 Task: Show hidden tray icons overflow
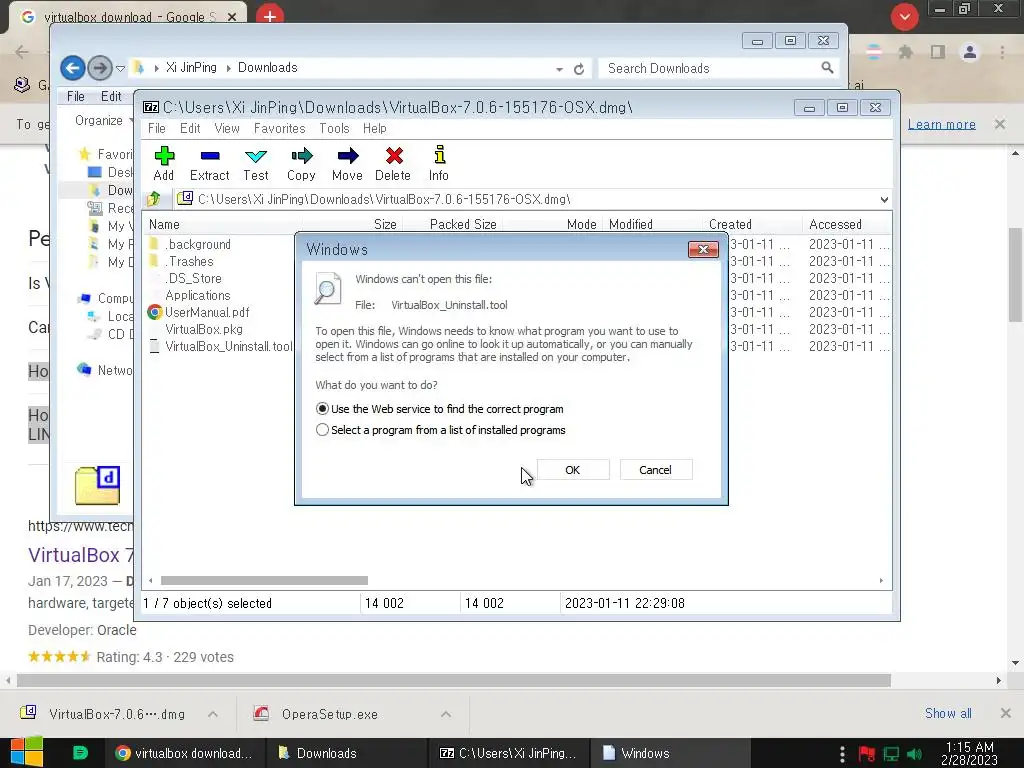[x=842, y=754]
